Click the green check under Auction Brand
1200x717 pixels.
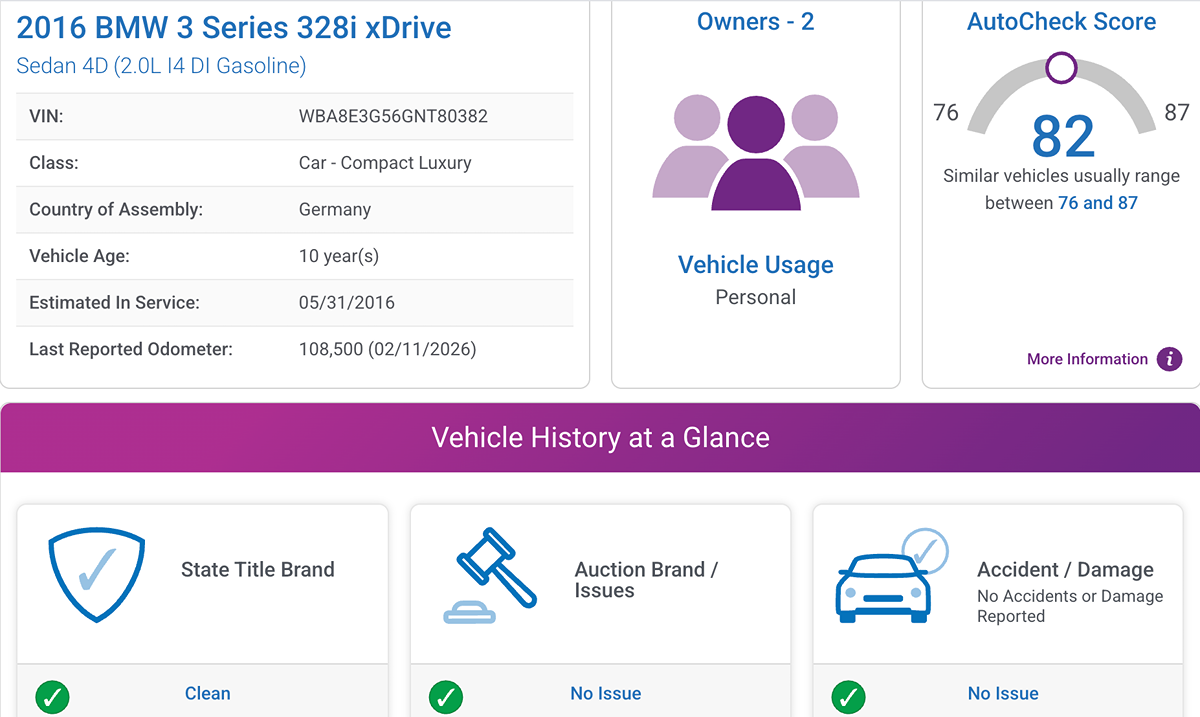[x=446, y=696]
